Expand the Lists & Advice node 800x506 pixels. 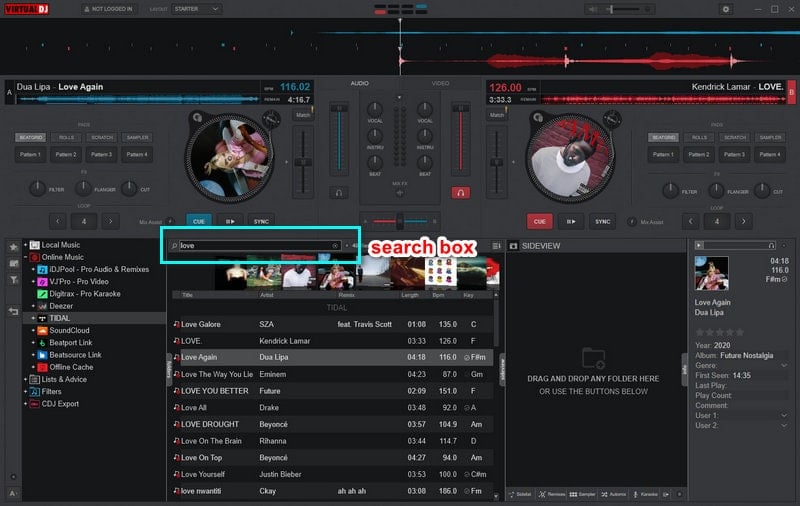point(26,380)
